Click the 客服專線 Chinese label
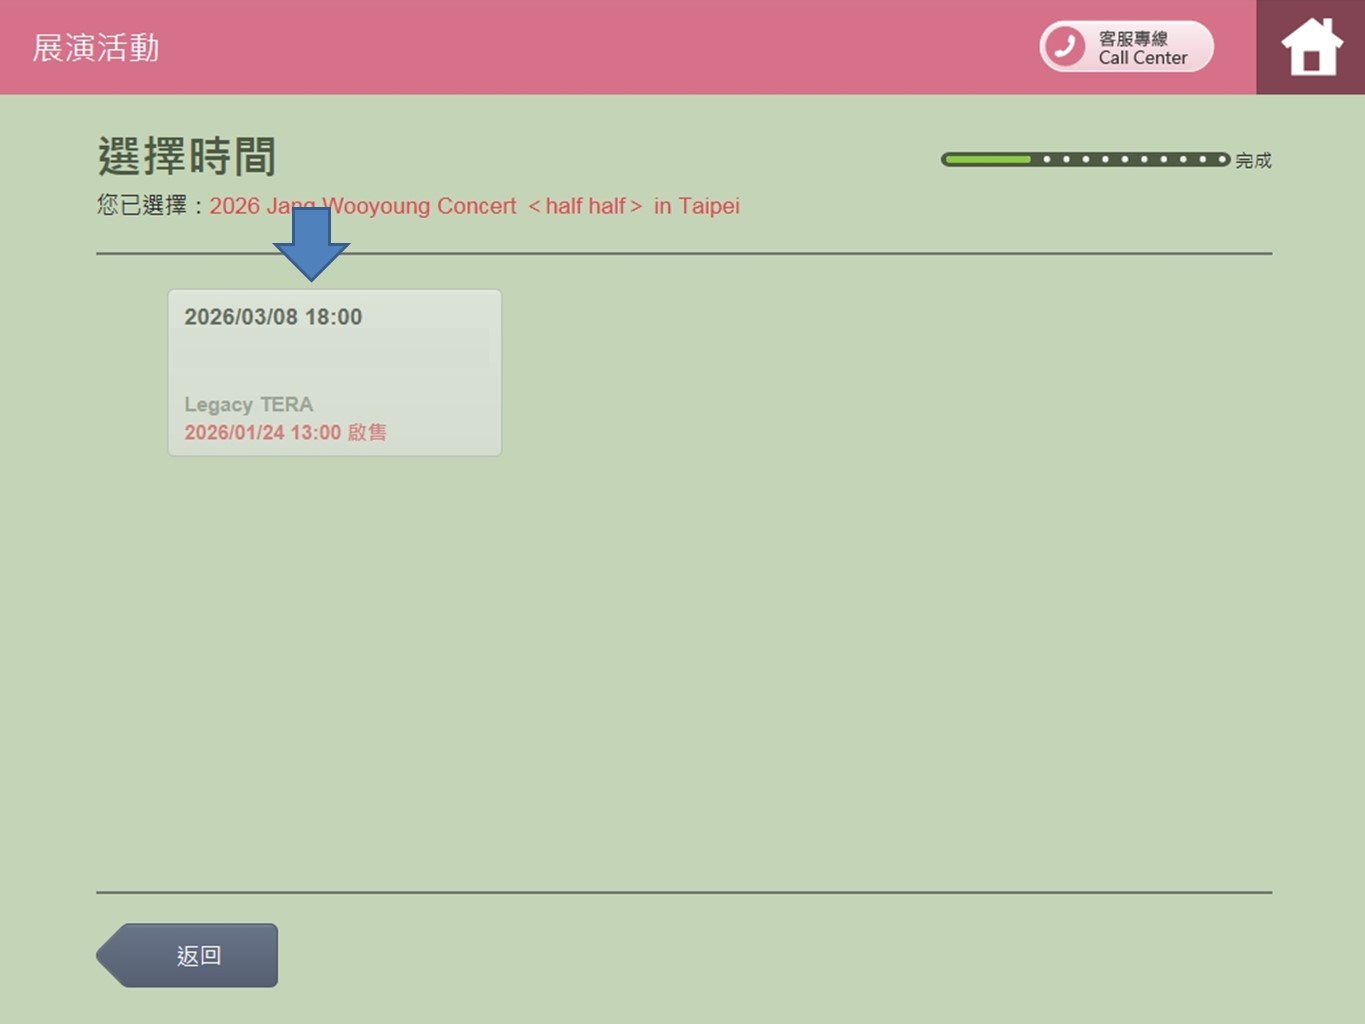1365x1024 pixels. pyautogui.click(x=1133, y=38)
